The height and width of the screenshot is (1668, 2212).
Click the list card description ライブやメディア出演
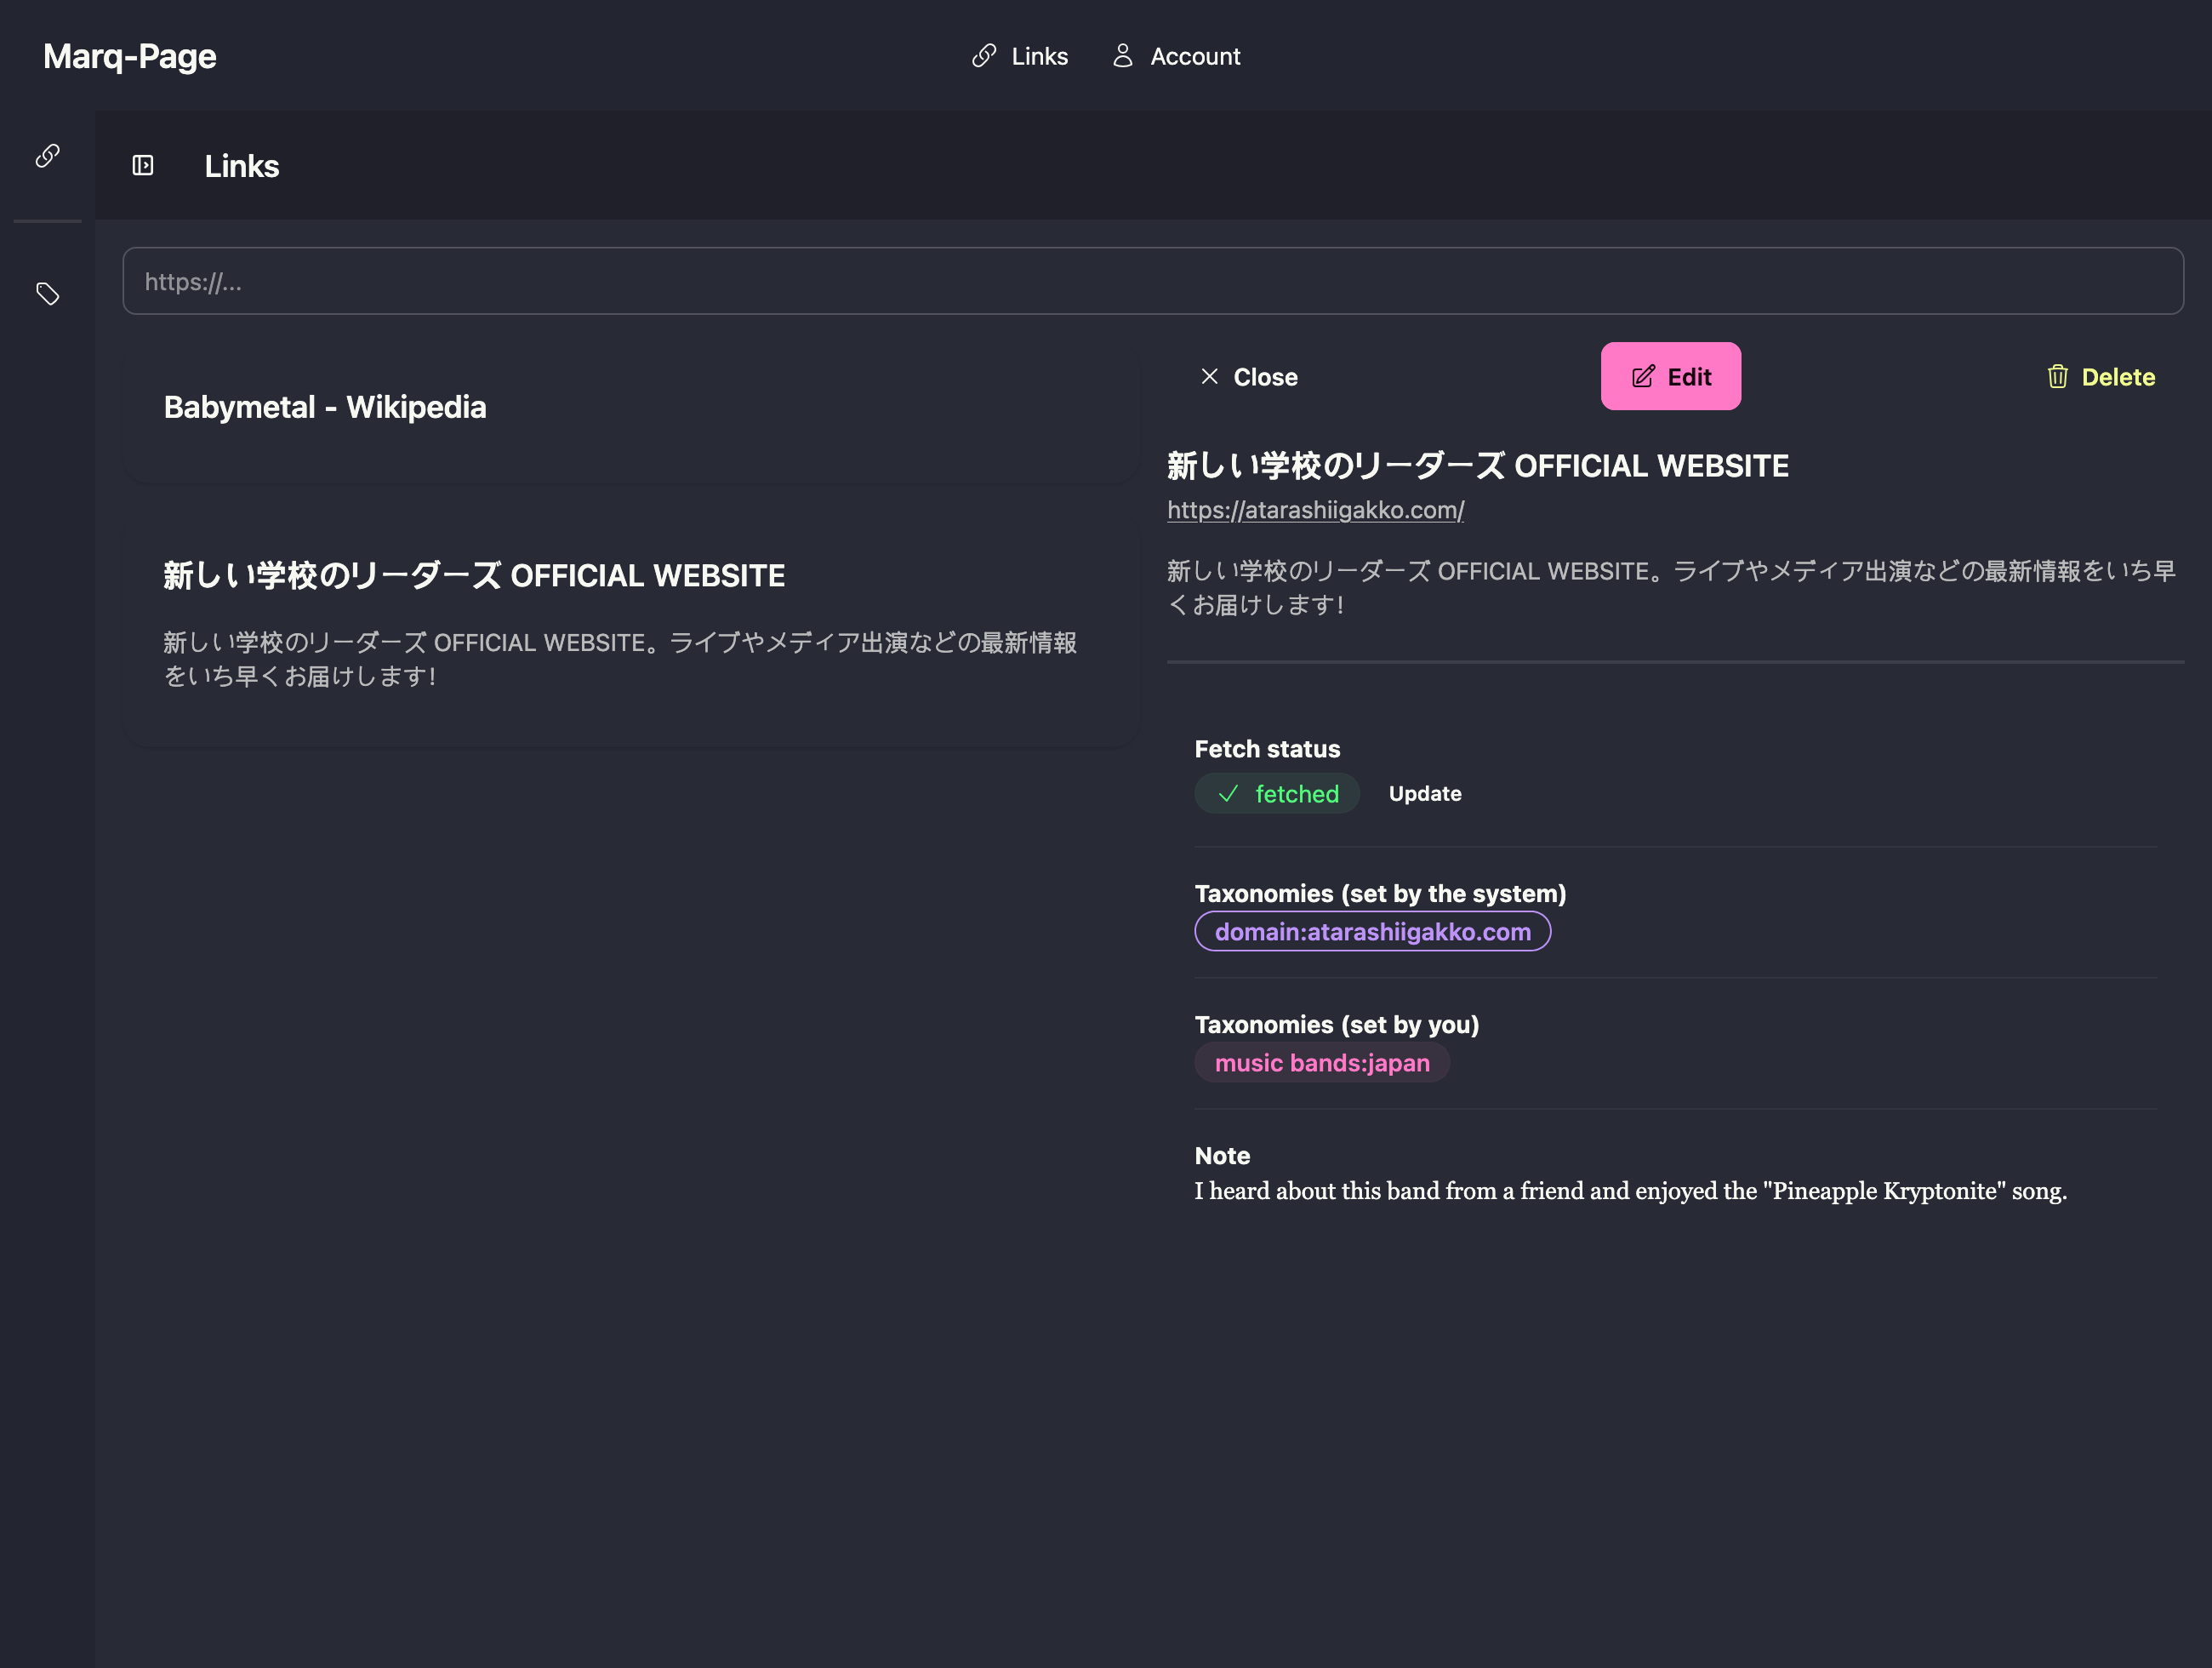click(620, 659)
